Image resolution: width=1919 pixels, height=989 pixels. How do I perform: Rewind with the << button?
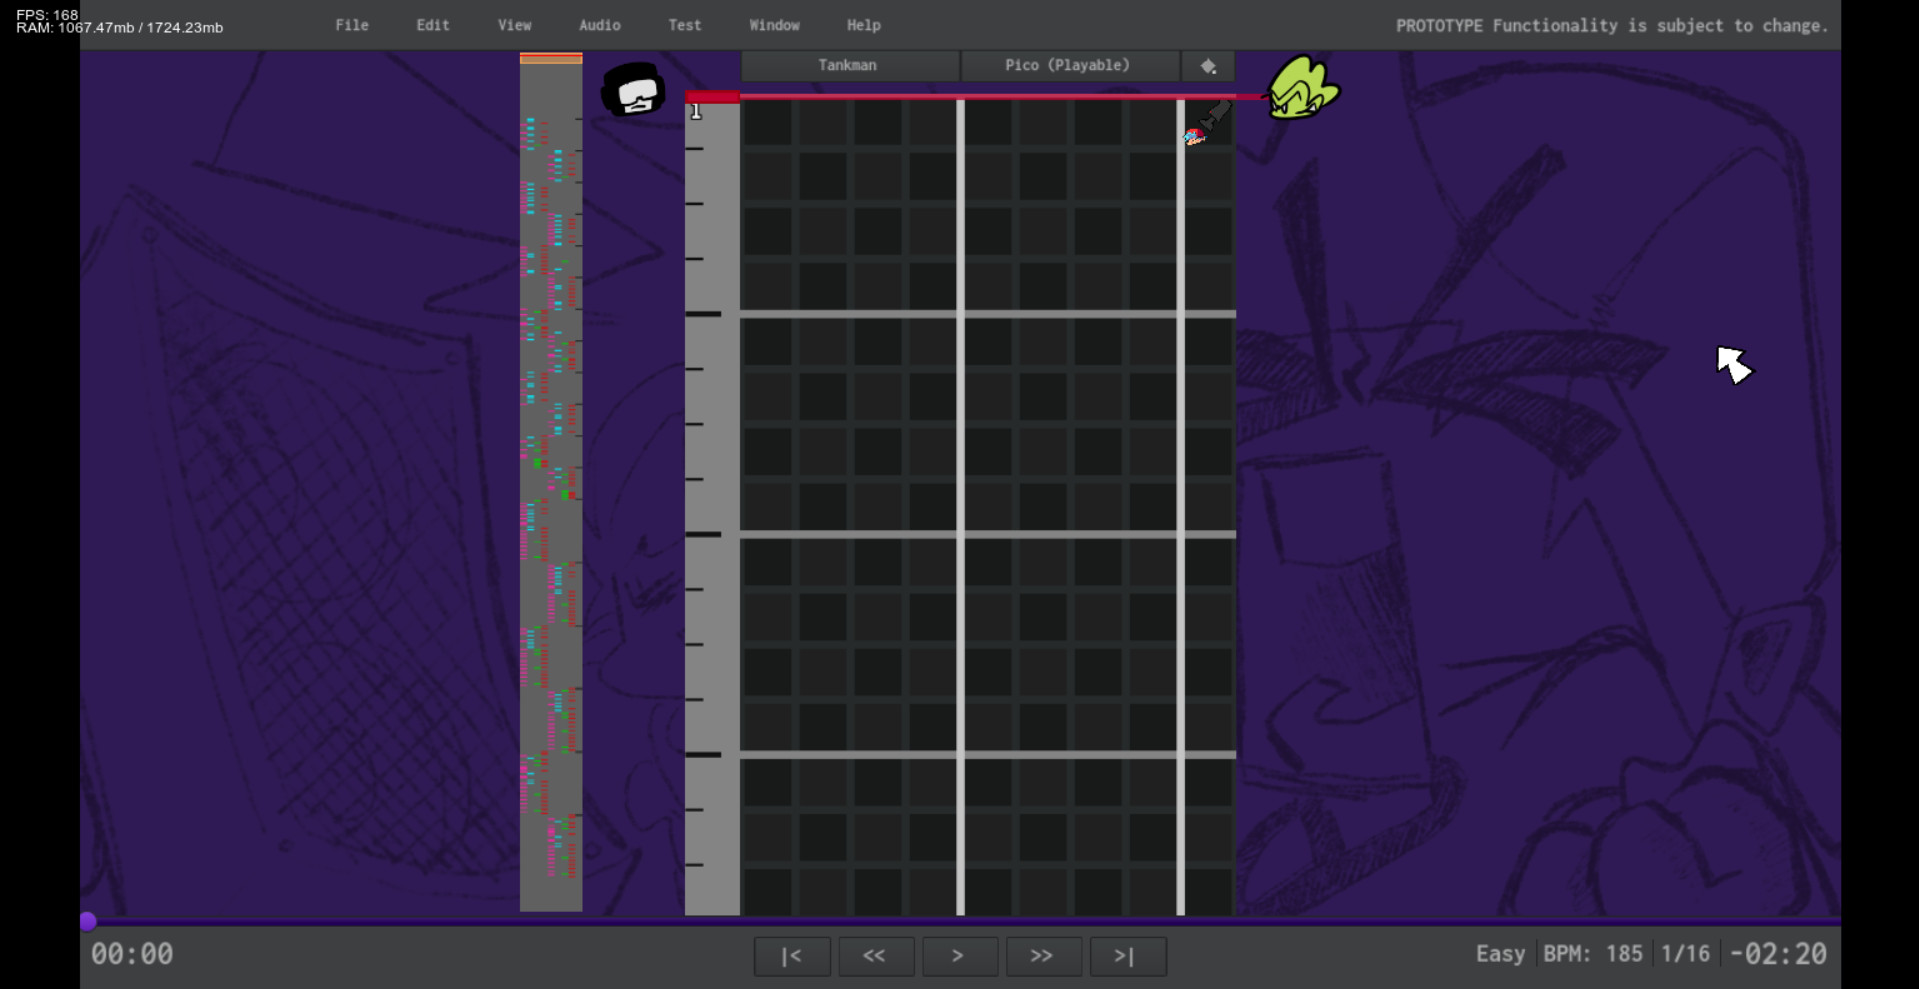876,956
